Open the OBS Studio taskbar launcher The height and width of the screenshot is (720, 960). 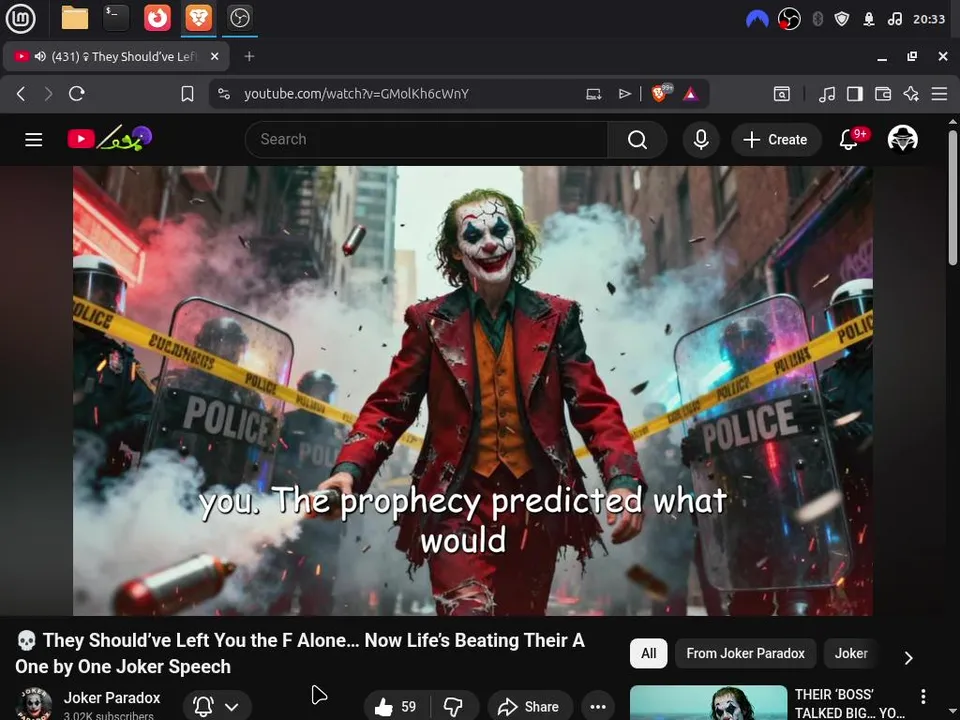coord(239,18)
